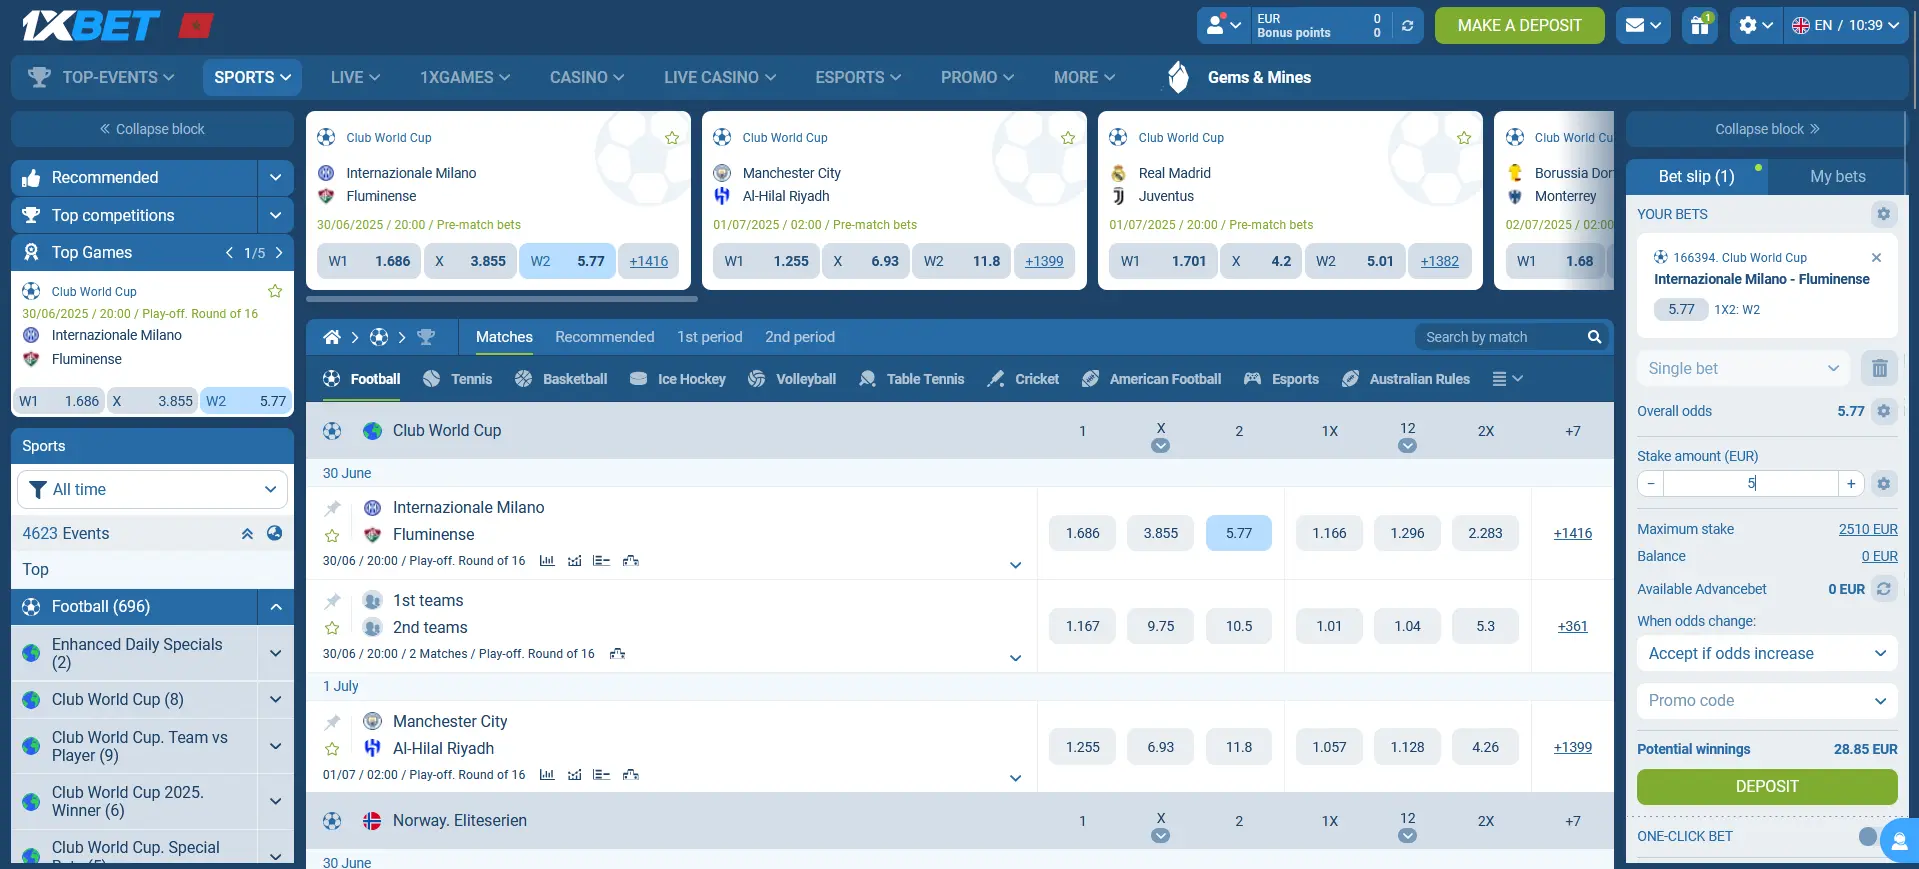
Task: Expand Top competitions section
Action: point(275,215)
